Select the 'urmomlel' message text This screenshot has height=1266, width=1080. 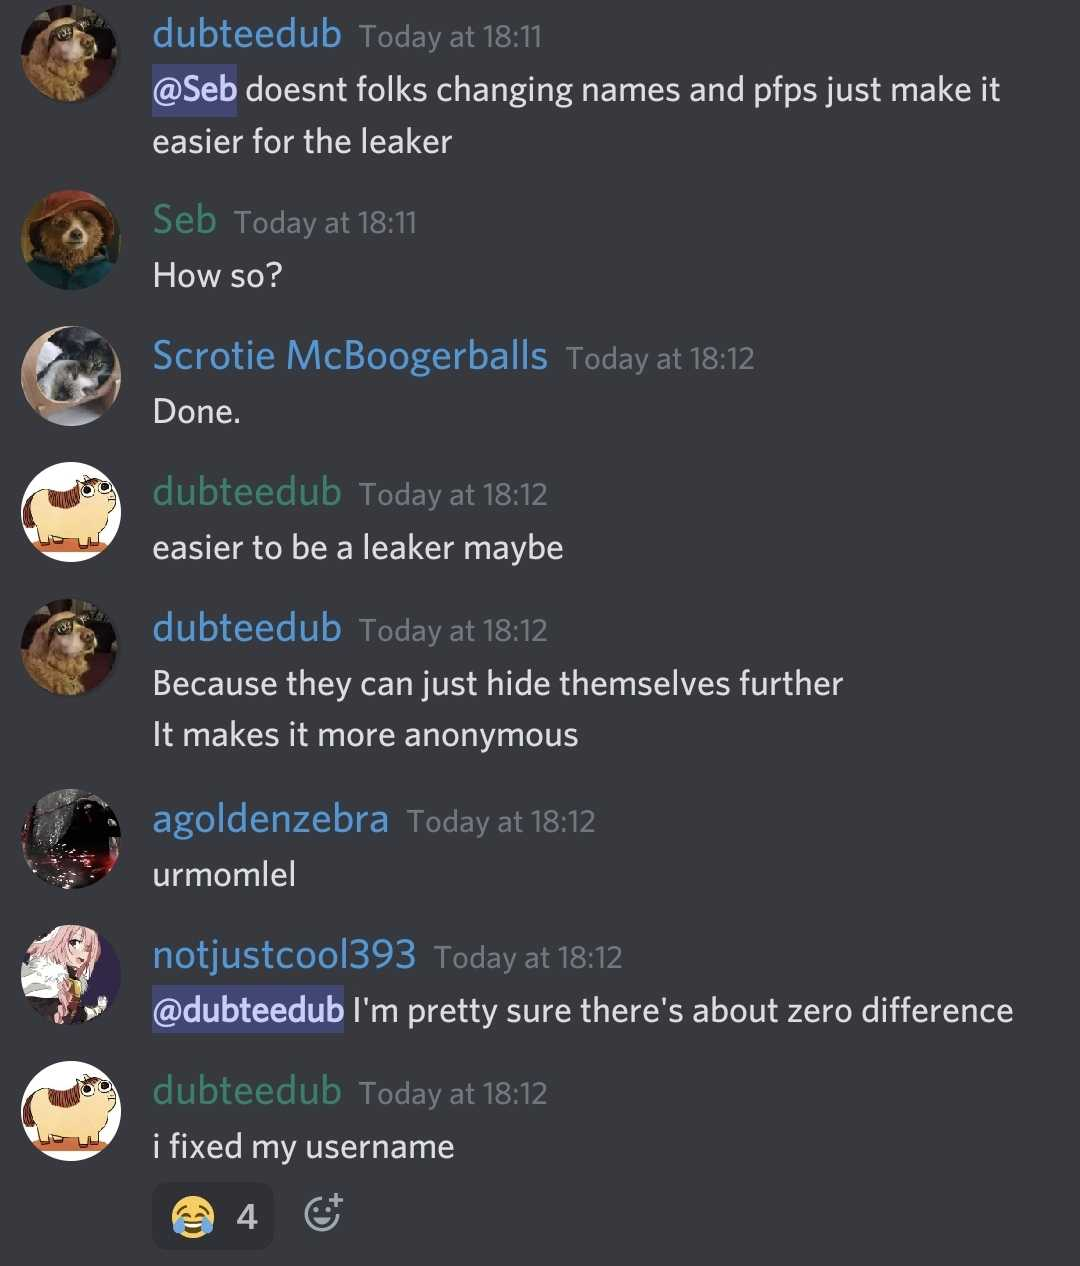(224, 874)
